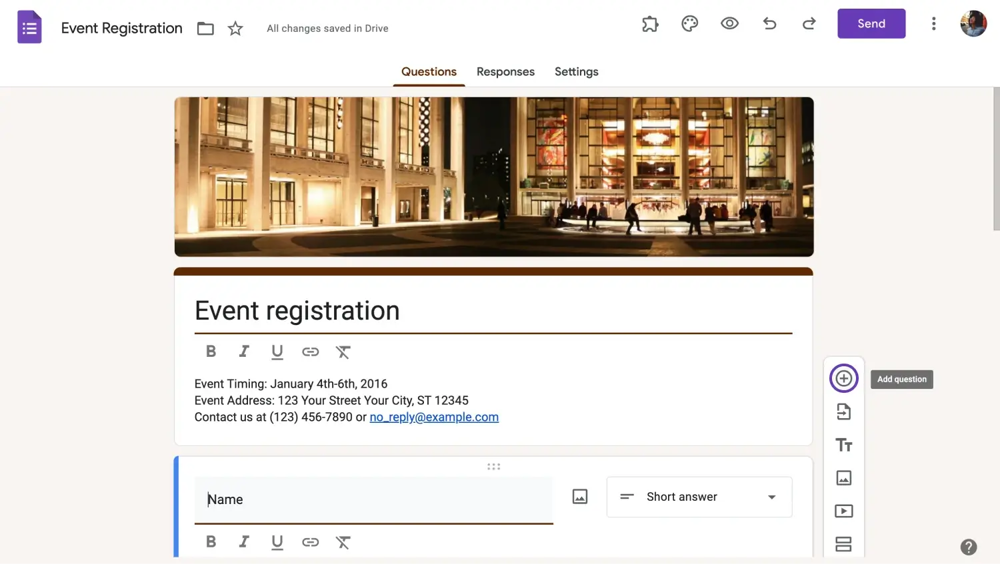This screenshot has height=564, width=1000.
Task: Toggle italic in form description toolbar
Action: [244, 352]
